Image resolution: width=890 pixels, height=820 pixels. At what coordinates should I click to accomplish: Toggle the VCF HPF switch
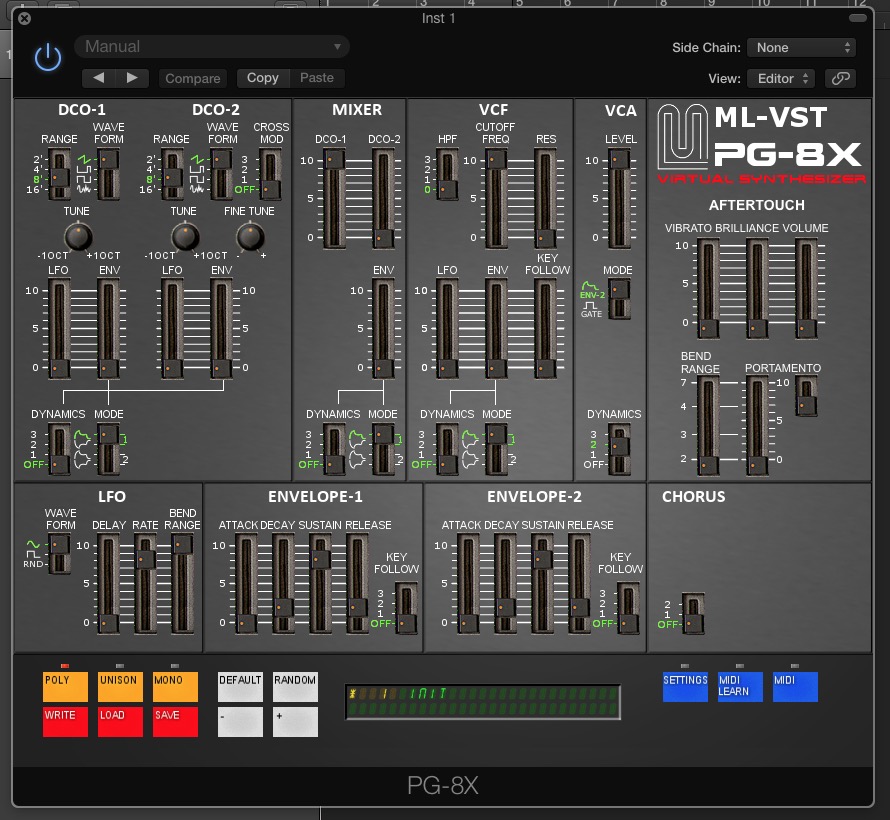447,174
